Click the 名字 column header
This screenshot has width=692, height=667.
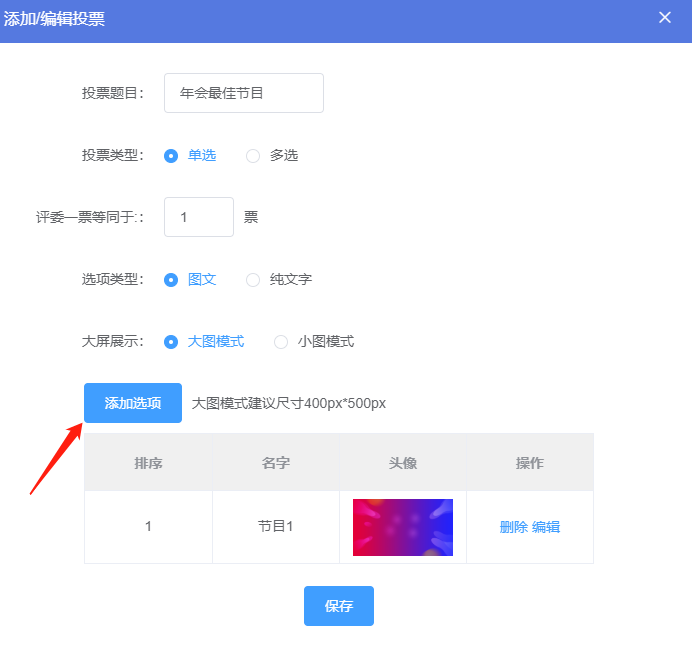tap(276, 463)
